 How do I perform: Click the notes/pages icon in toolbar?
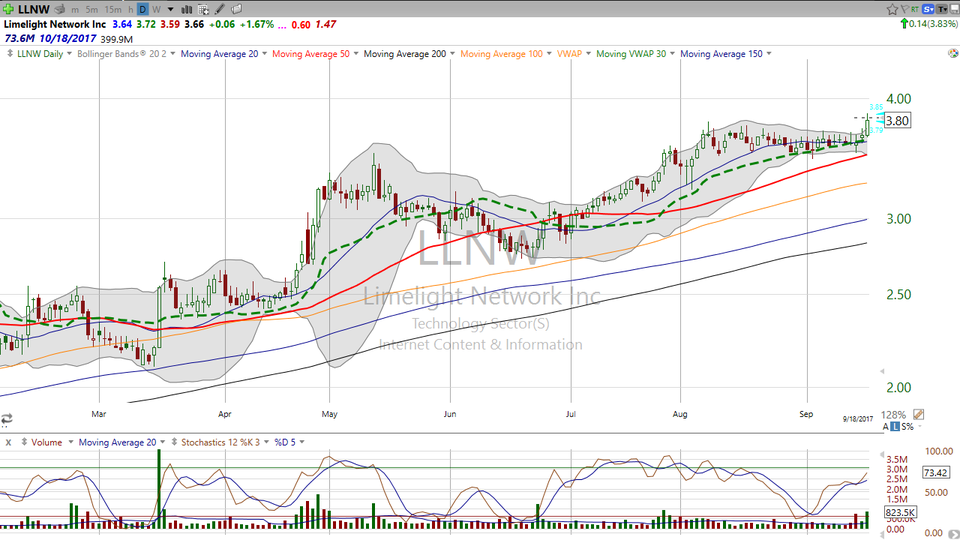pos(236,9)
